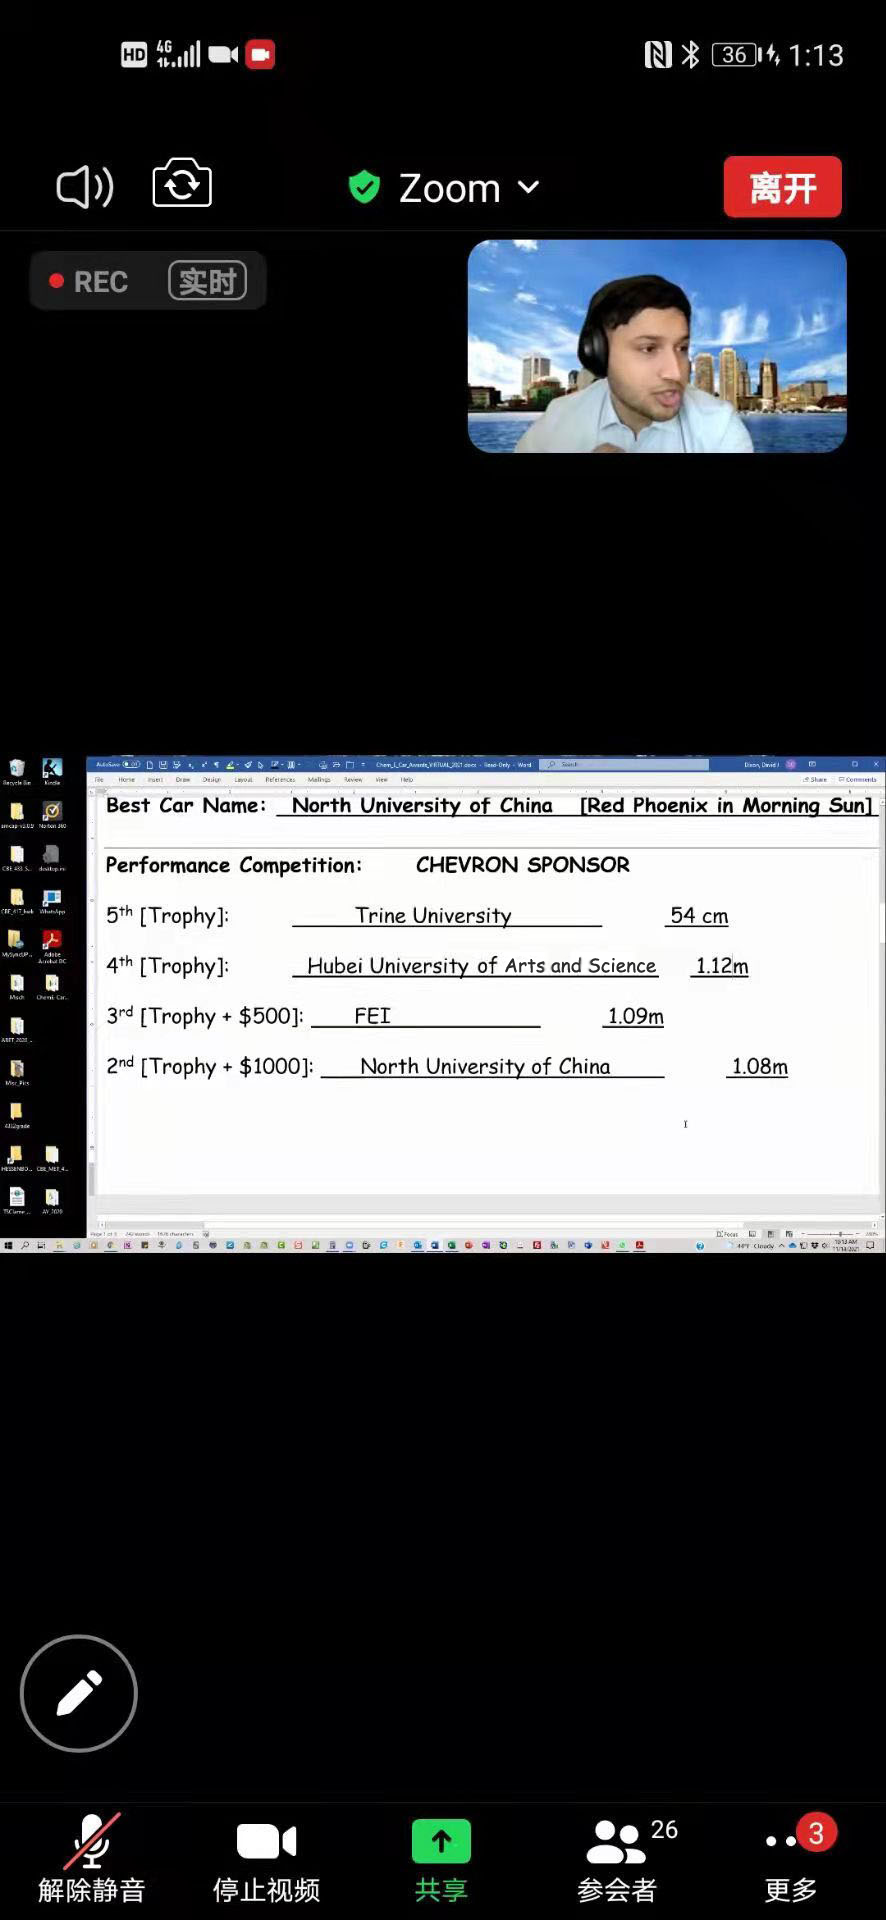Viewport: 886px width, 1920px height.
Task: Tap the green security shield icon
Action: [364, 187]
